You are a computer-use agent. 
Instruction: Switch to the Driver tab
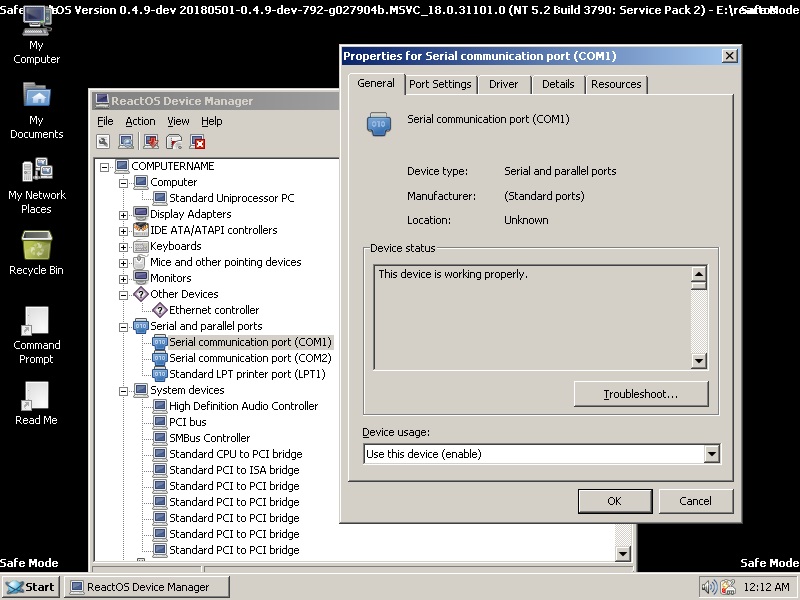(504, 84)
